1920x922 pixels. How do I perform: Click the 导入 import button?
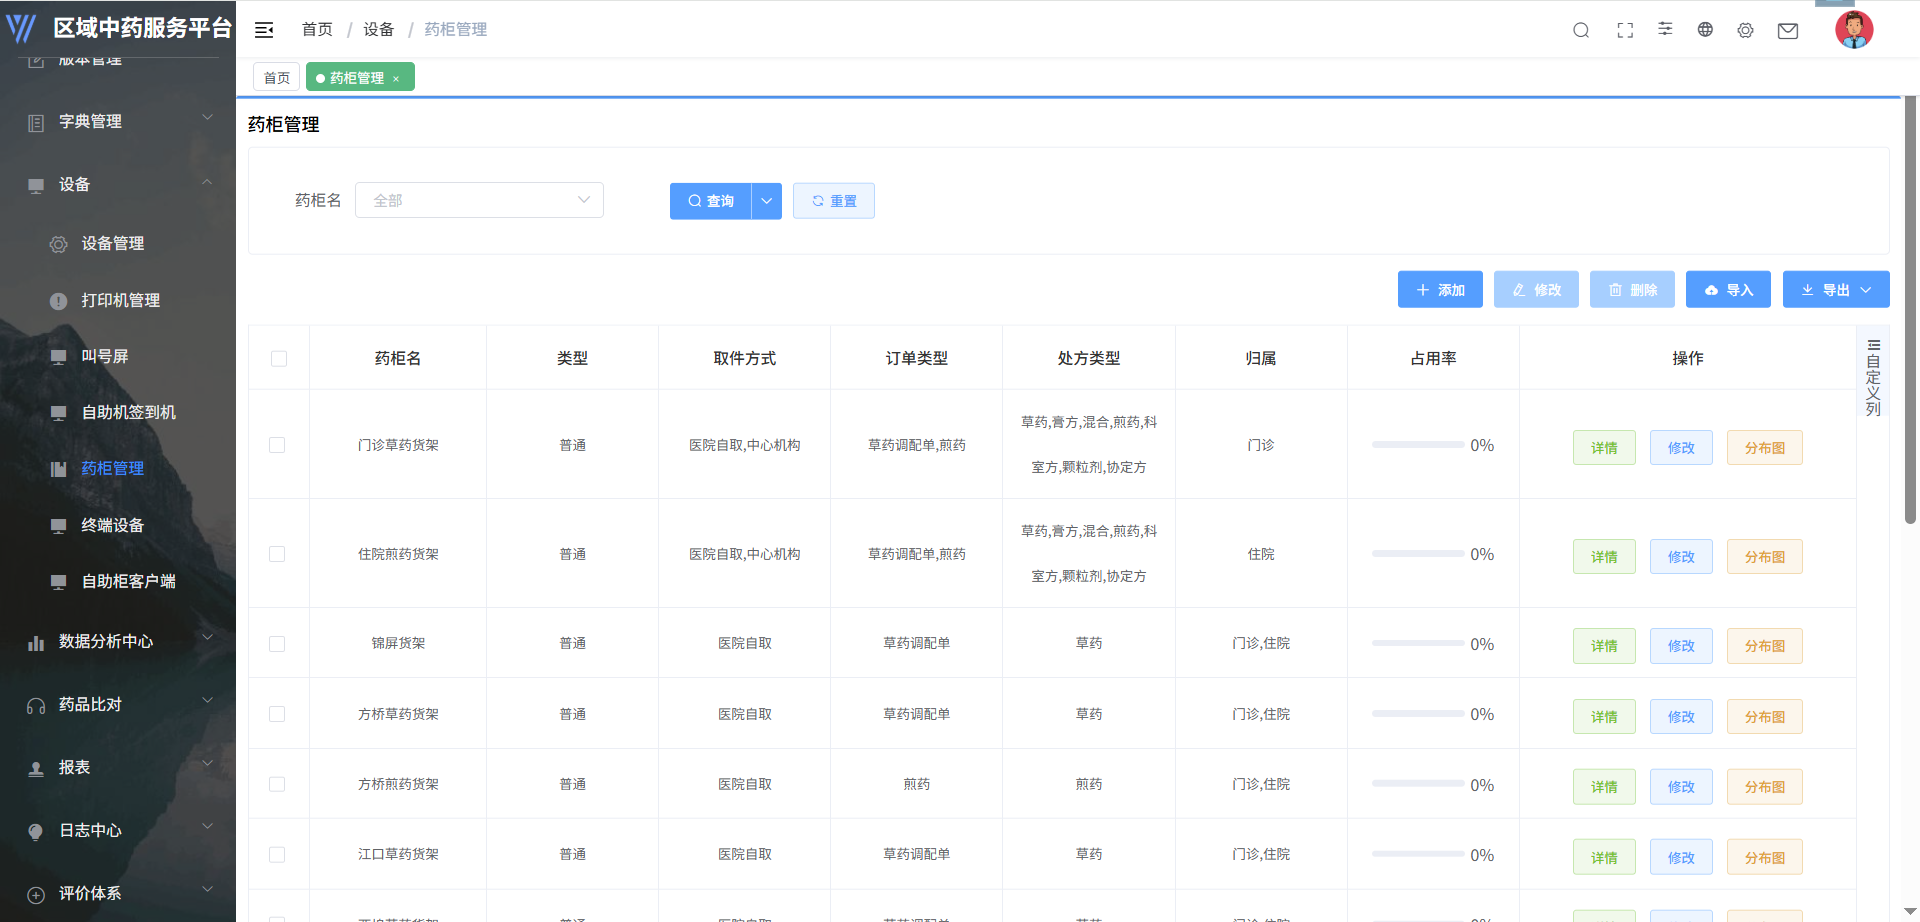click(x=1728, y=290)
